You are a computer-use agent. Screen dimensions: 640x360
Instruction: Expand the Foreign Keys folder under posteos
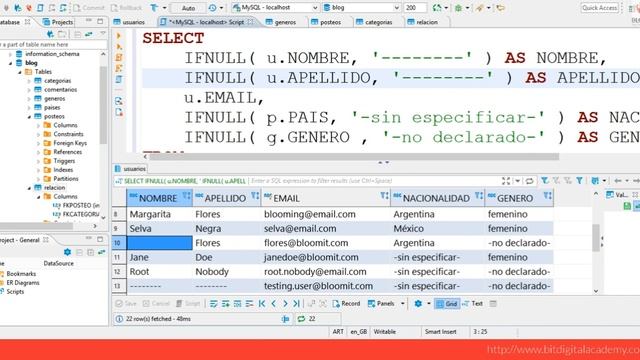click(x=38, y=143)
